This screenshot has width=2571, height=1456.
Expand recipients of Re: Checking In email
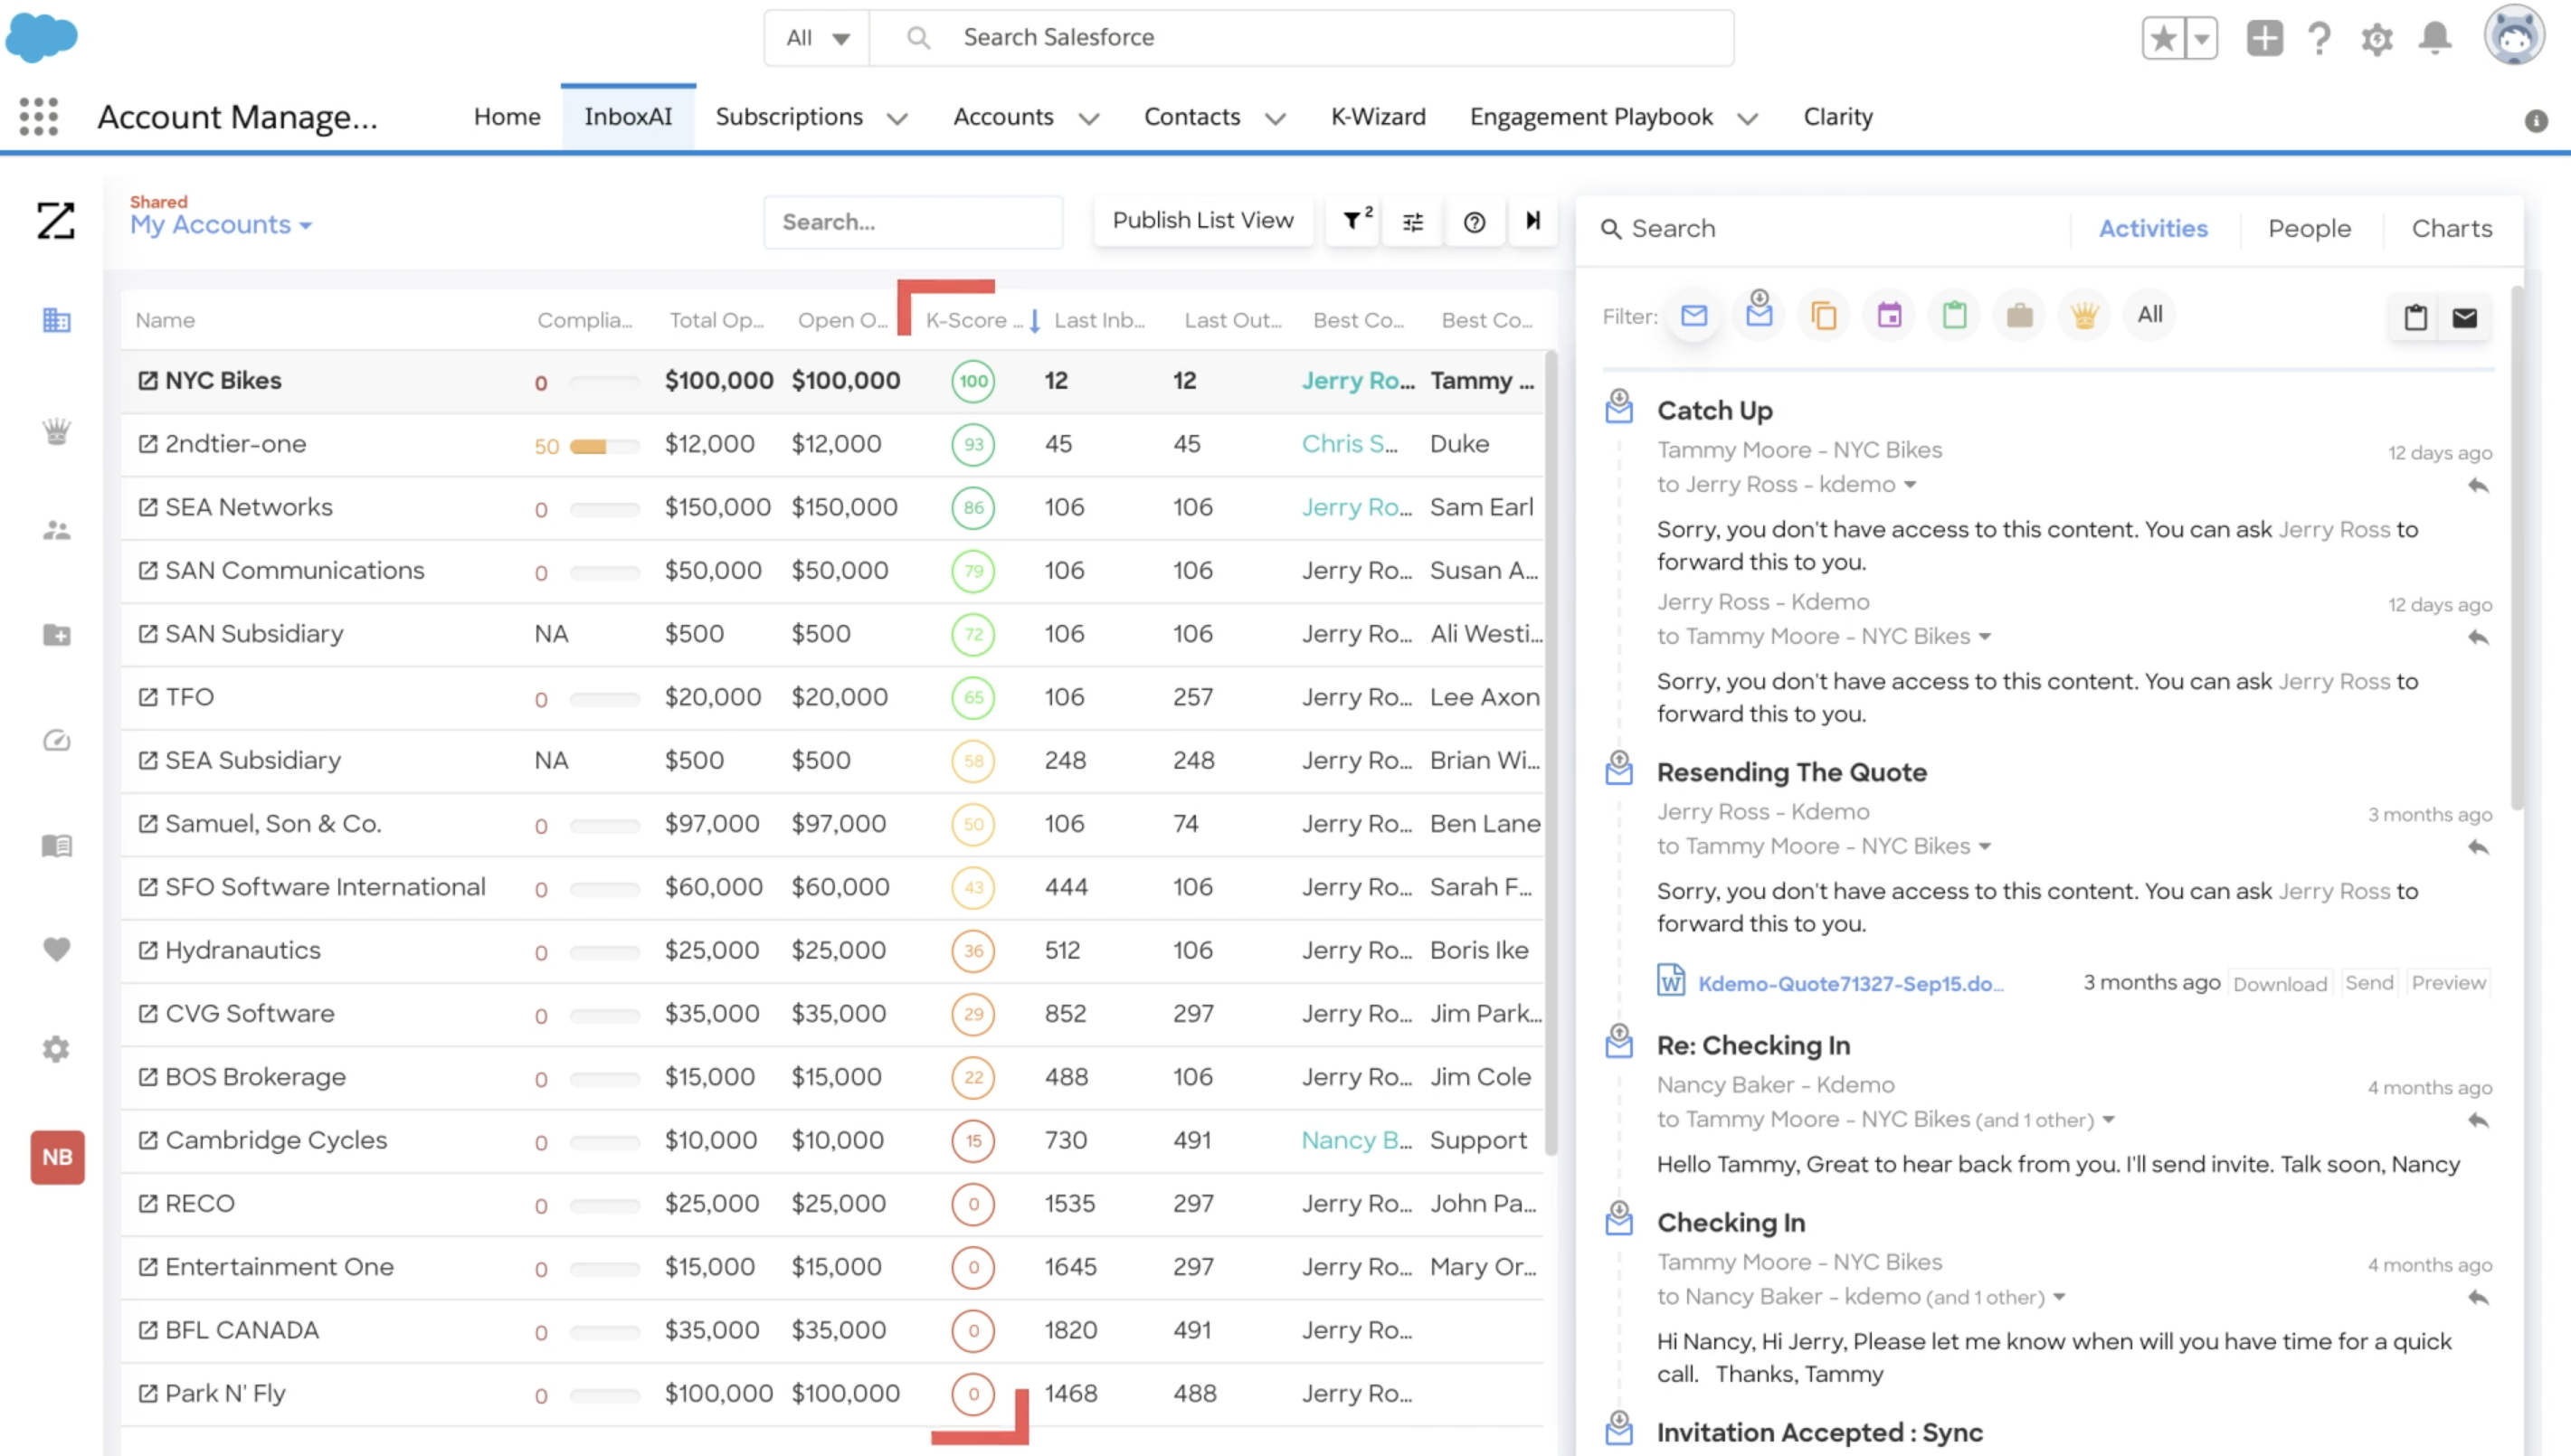(2107, 1120)
